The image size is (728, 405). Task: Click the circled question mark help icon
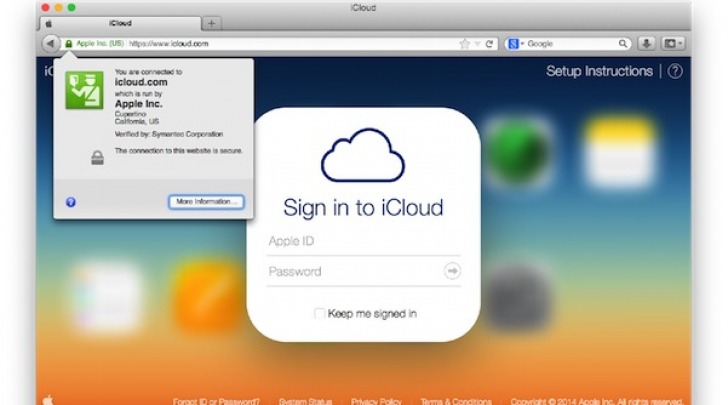point(675,71)
